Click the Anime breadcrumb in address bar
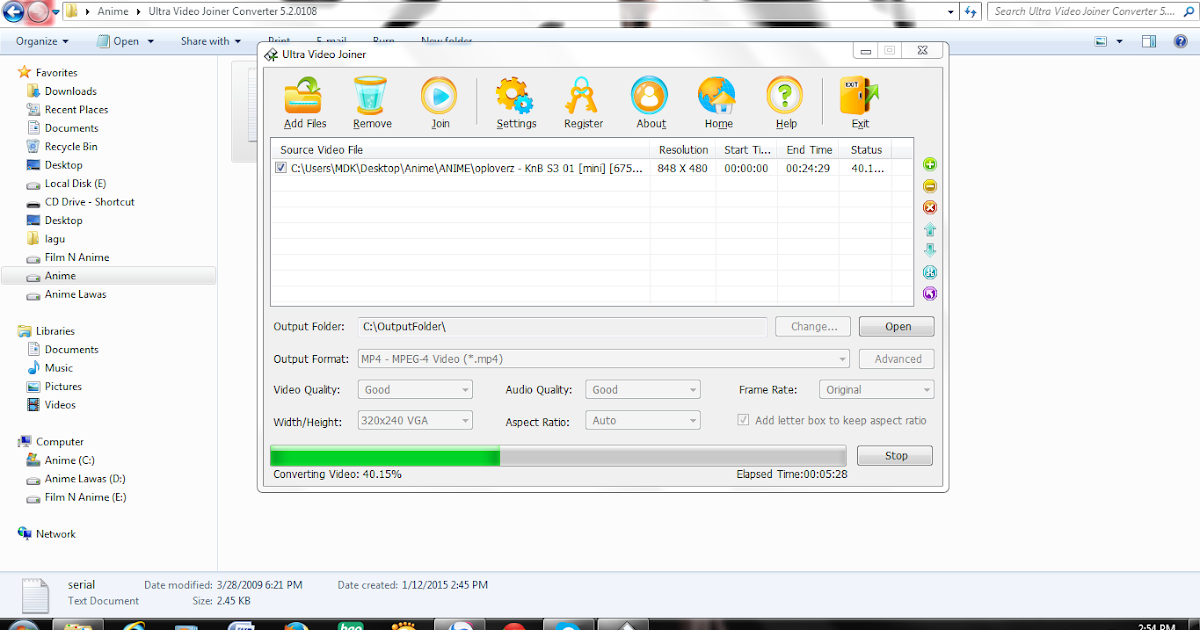 pos(113,12)
